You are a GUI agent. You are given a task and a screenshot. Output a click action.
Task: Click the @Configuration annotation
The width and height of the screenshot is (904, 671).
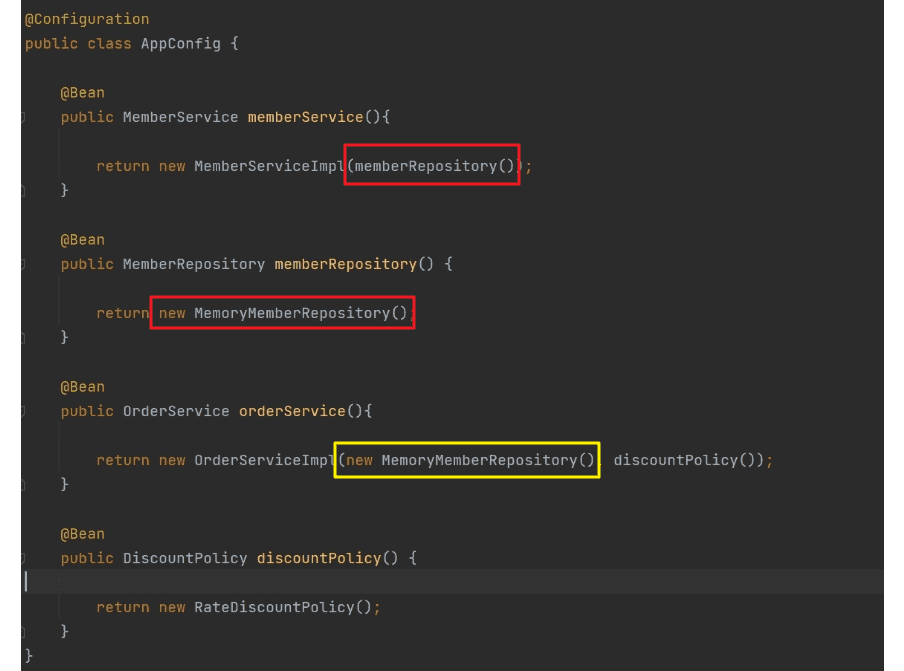click(87, 19)
